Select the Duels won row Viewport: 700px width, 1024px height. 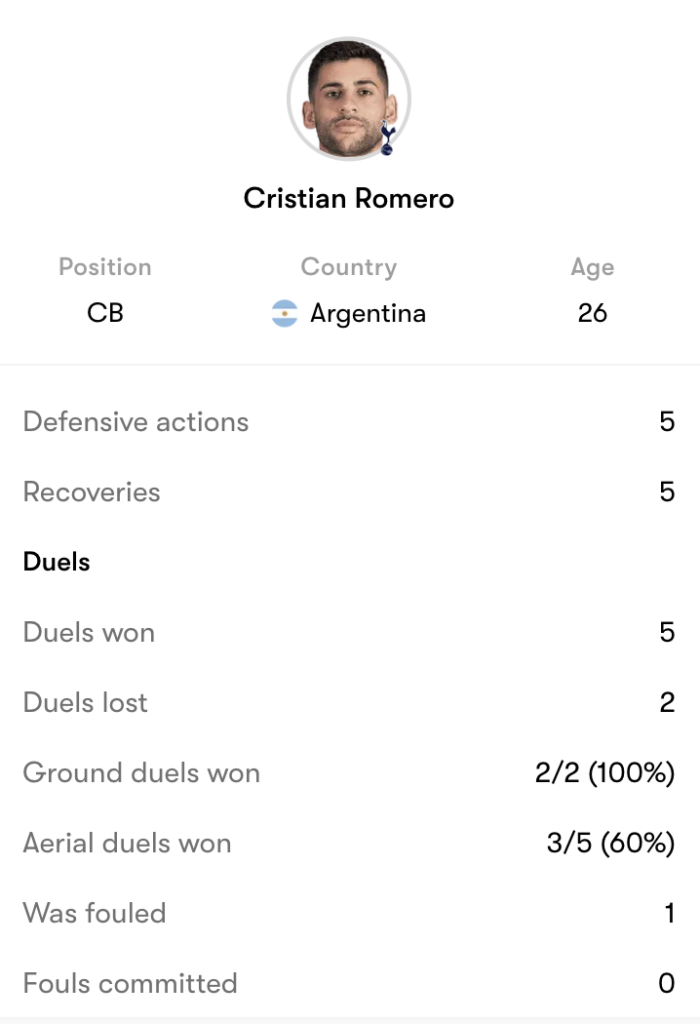(x=350, y=632)
